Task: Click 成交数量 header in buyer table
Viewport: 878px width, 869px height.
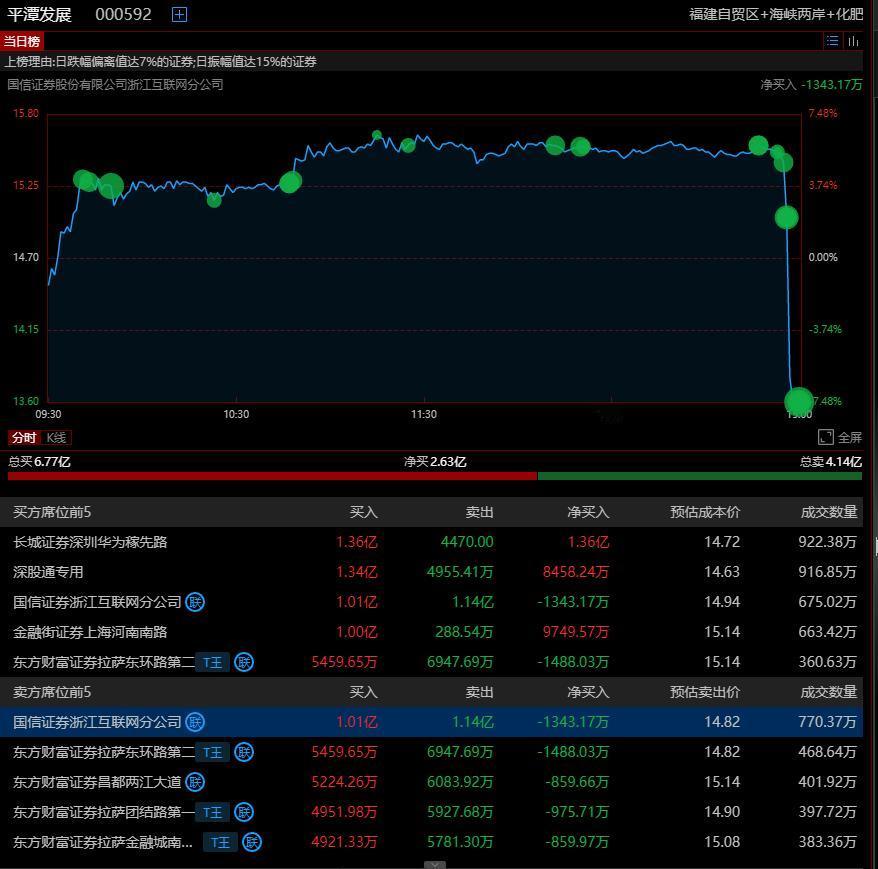Action: click(829, 512)
